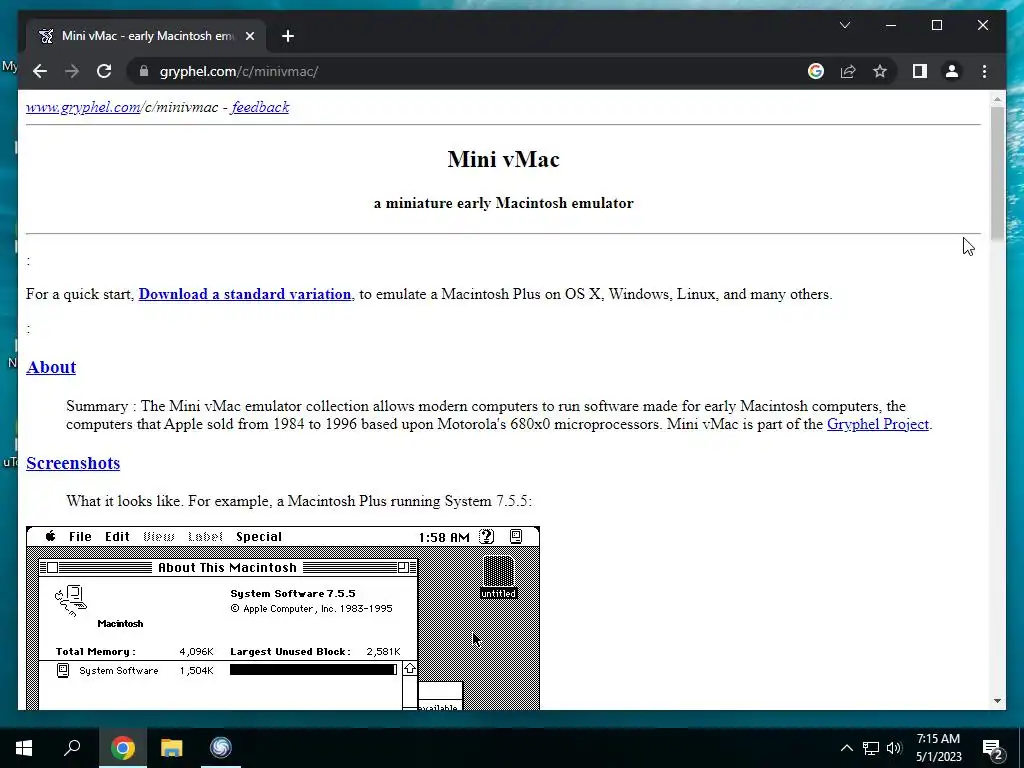Click Download a standard variation link
The width and height of the screenshot is (1024, 768).
tap(245, 294)
